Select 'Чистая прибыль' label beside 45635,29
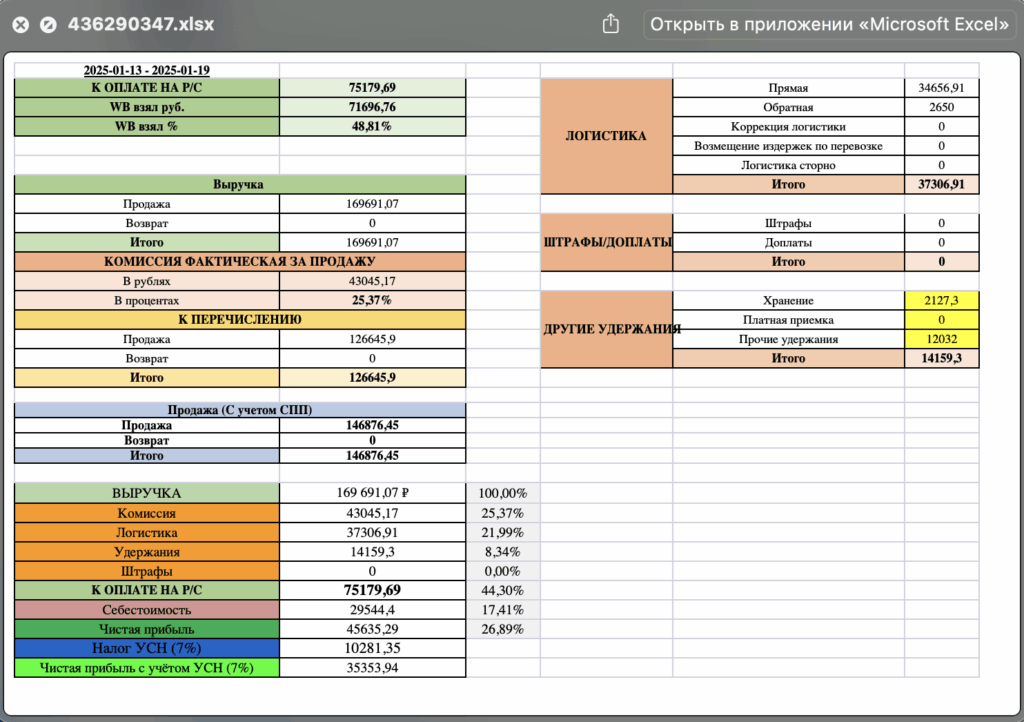The height and width of the screenshot is (722, 1024). click(146, 629)
